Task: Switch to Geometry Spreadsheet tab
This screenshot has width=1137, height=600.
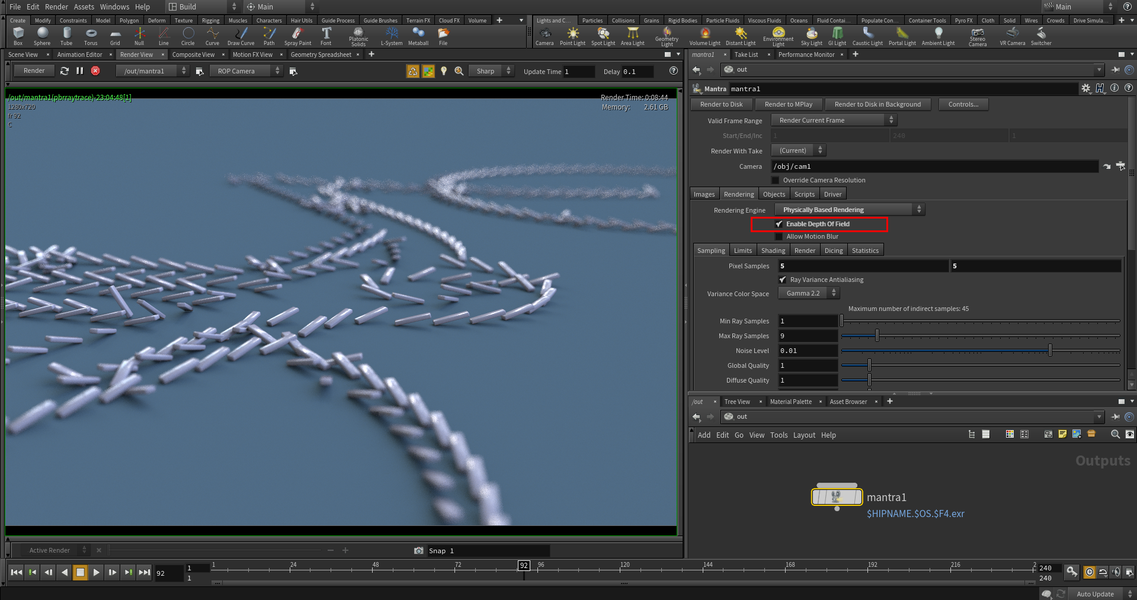Action: pyautogui.click(x=321, y=54)
